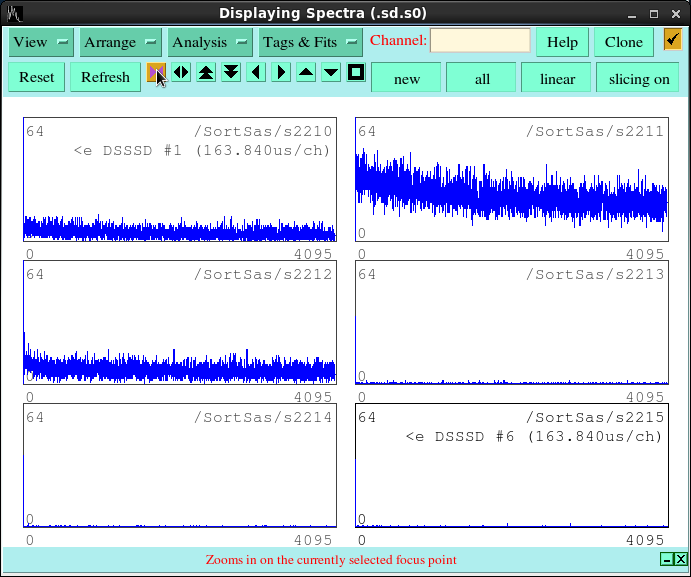Click the Clone button
Viewport: 691px width, 577px height.
click(624, 42)
